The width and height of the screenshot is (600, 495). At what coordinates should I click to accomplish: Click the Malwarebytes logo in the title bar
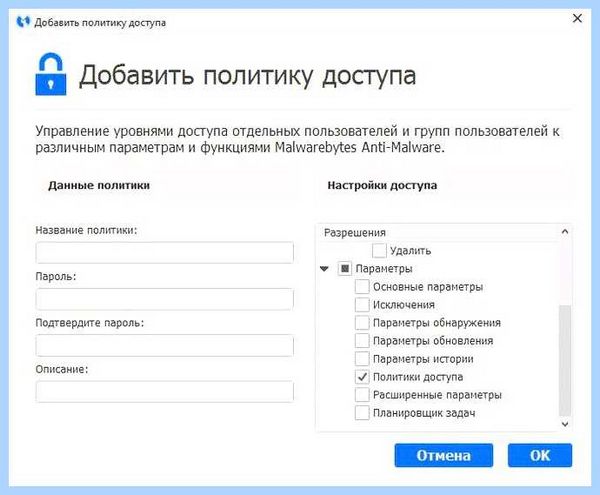[23, 22]
